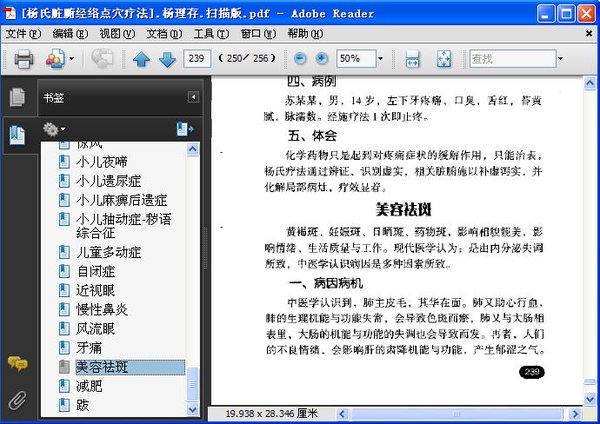
Task: Select the 跛 bookmark
Action: pos(82,405)
